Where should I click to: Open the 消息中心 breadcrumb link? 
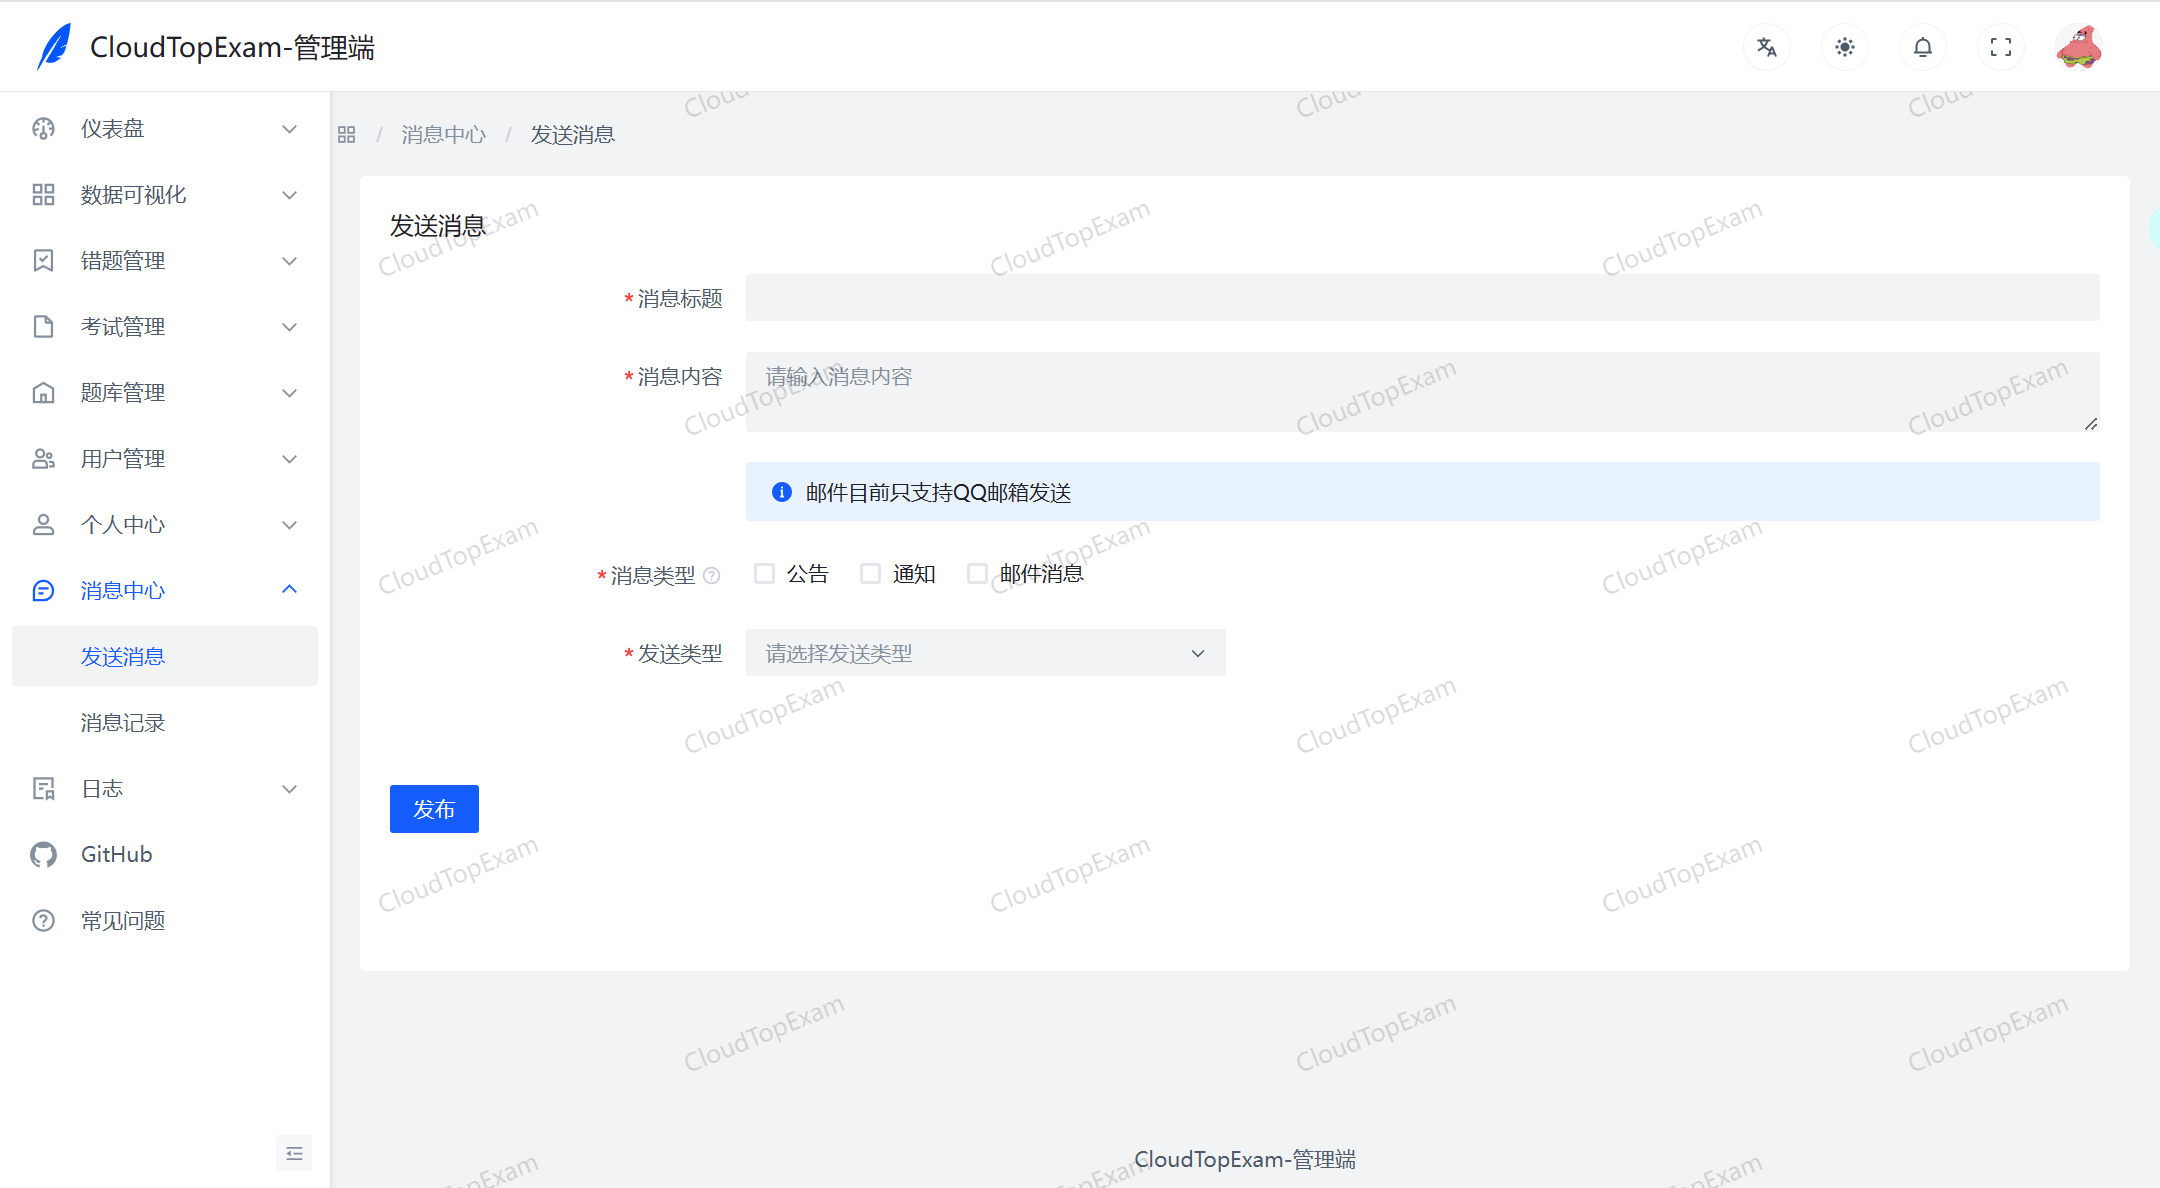(x=443, y=134)
